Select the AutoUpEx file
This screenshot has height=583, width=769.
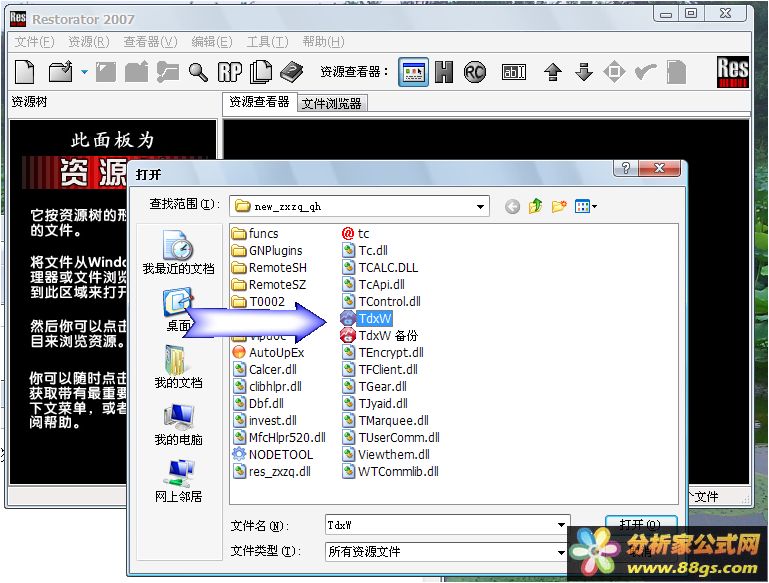pyautogui.click(x=268, y=353)
